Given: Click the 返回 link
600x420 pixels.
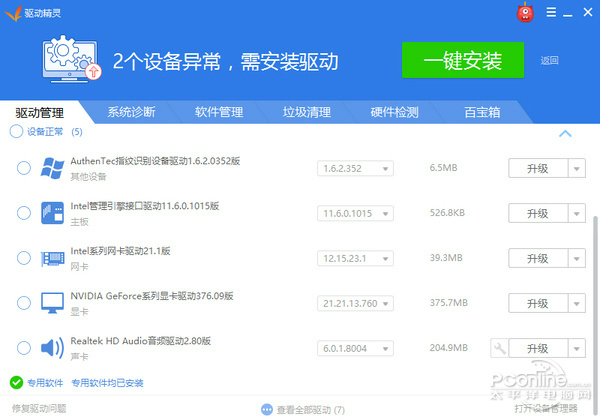Looking at the screenshot, I should pos(549,60).
